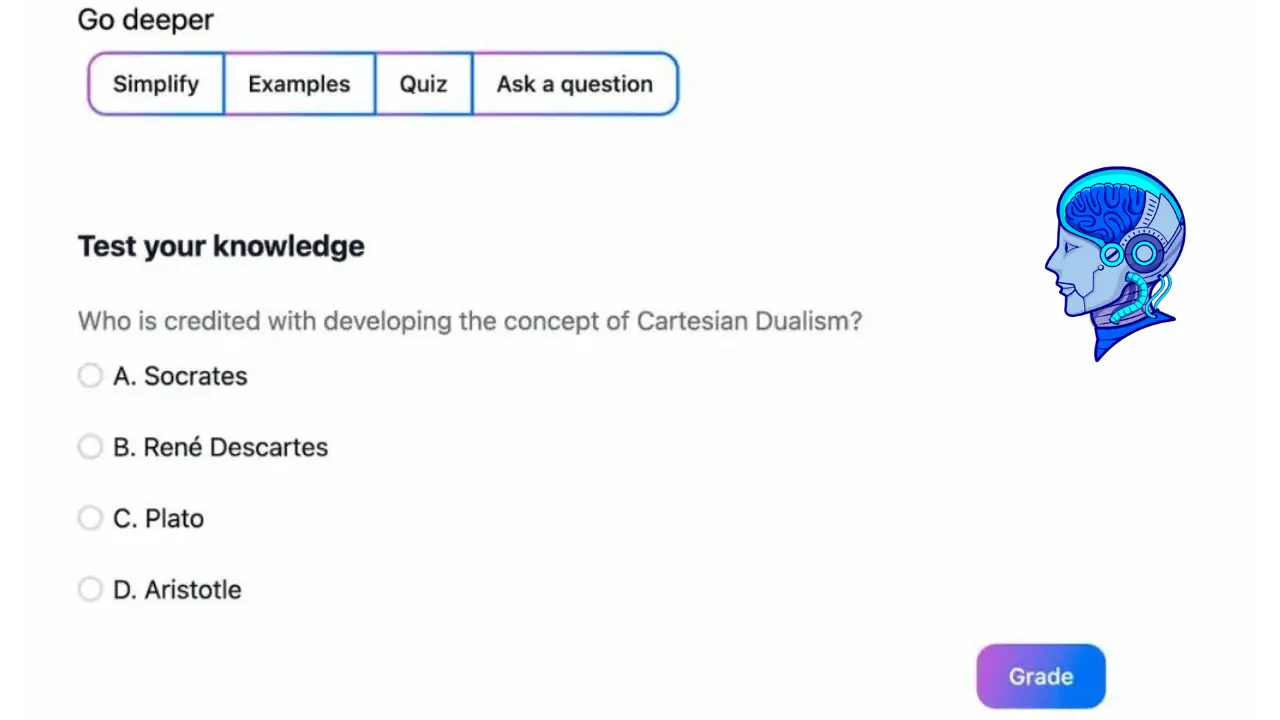Switch to the Examples option
Image resolution: width=1280 pixels, height=720 pixels.
[x=299, y=84]
